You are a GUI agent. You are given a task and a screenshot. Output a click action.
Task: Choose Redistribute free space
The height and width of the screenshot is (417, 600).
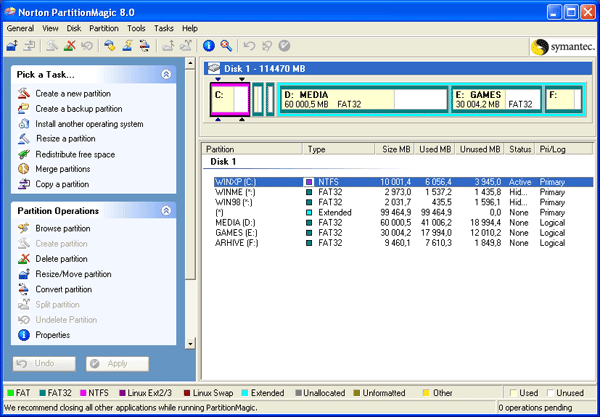(66, 154)
